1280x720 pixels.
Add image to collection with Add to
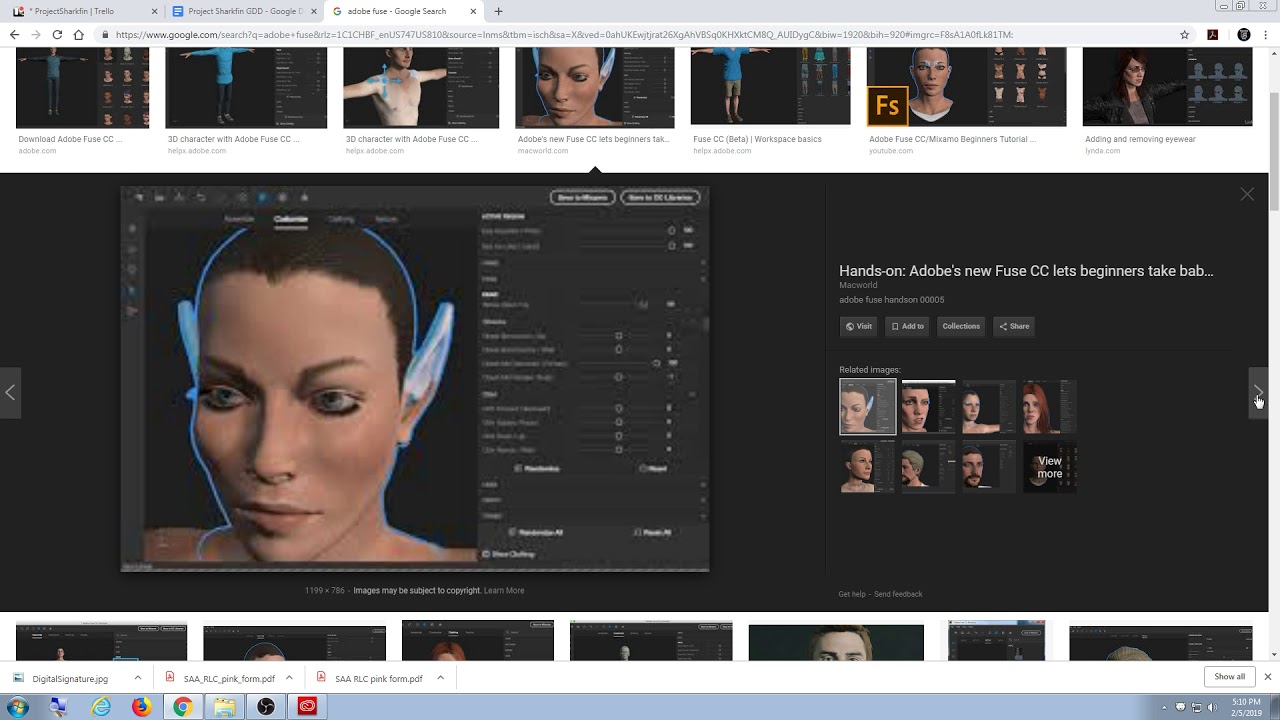click(908, 326)
